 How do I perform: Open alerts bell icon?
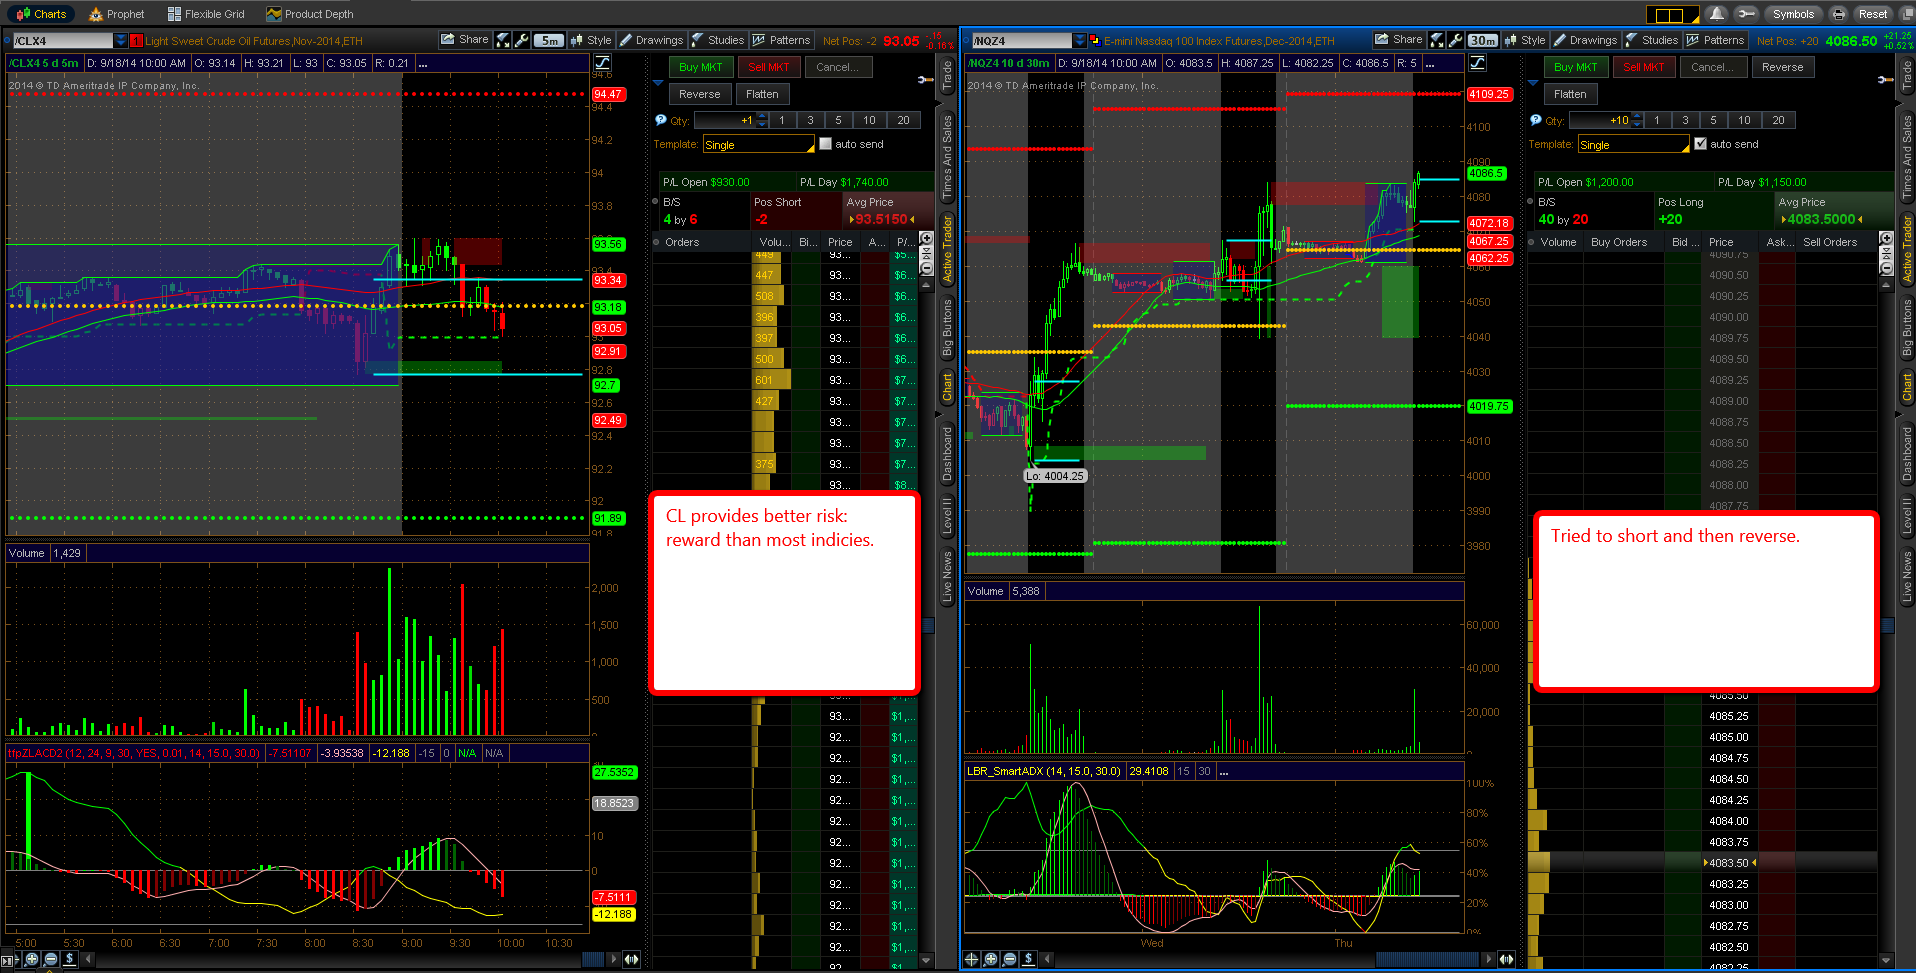[1716, 14]
